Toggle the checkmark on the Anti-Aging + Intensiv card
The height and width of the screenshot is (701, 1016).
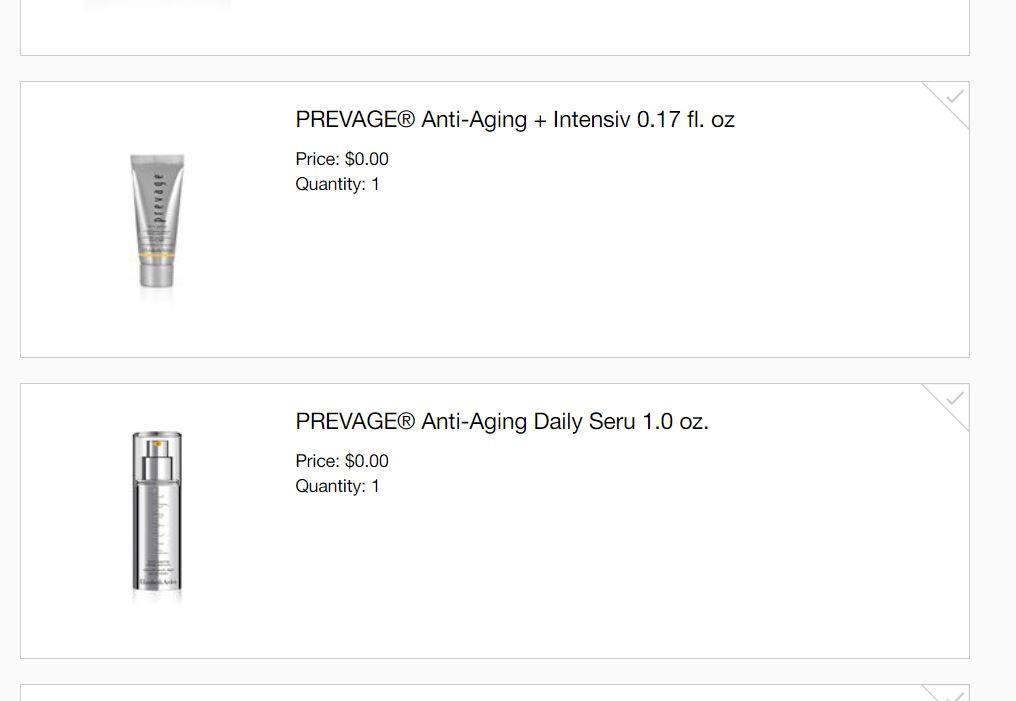954,97
